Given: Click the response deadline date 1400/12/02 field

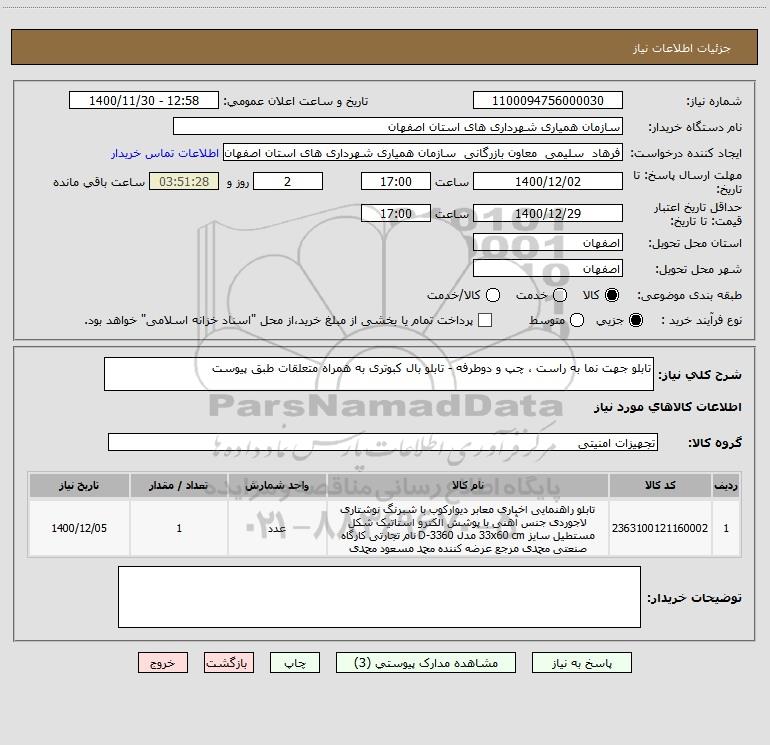Looking at the screenshot, I should pos(548,182).
